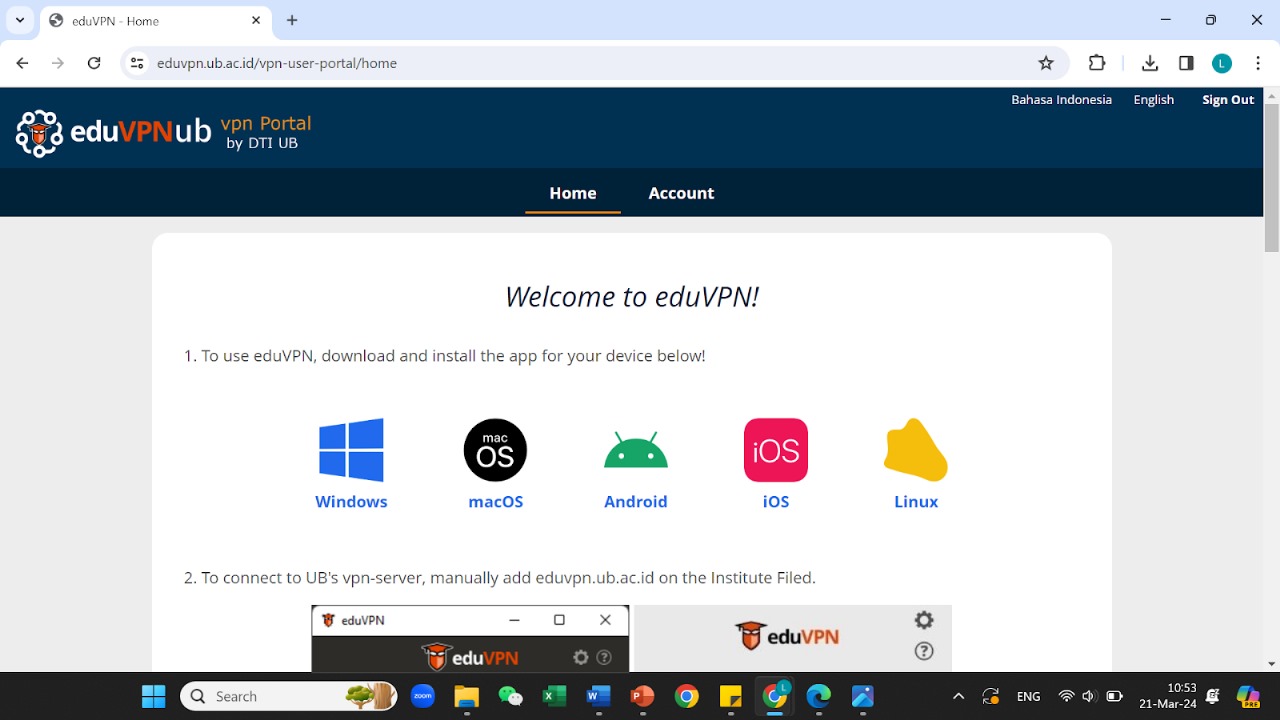Open the Windows Start menu

click(x=154, y=696)
